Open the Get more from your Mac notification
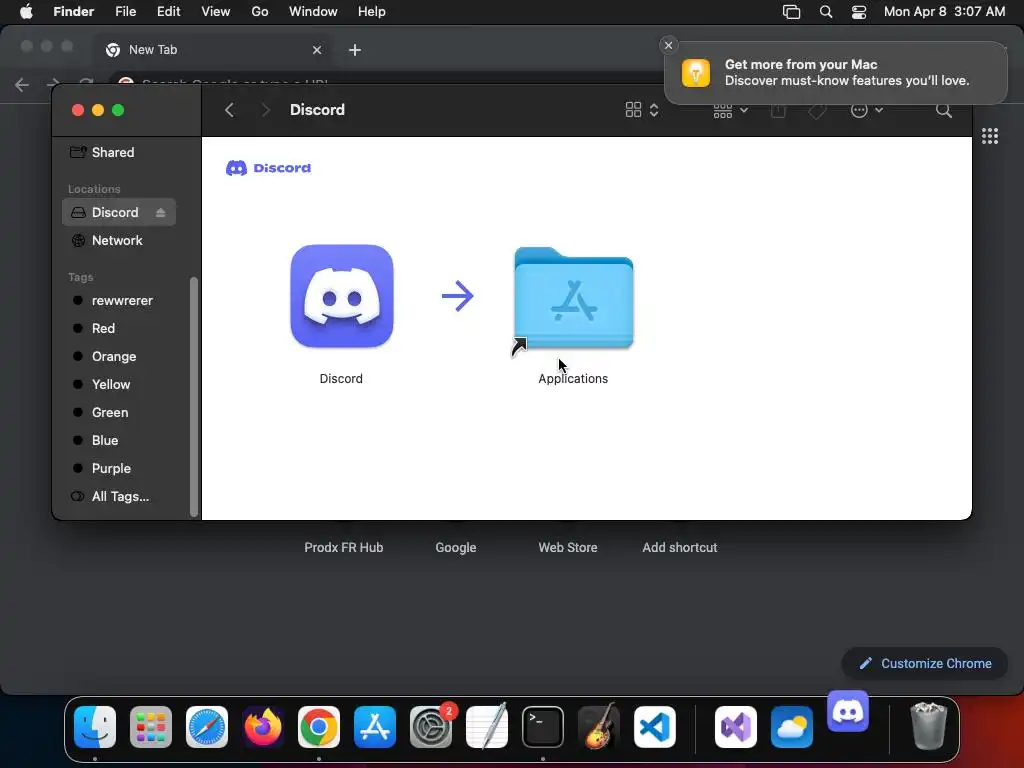 (836, 72)
